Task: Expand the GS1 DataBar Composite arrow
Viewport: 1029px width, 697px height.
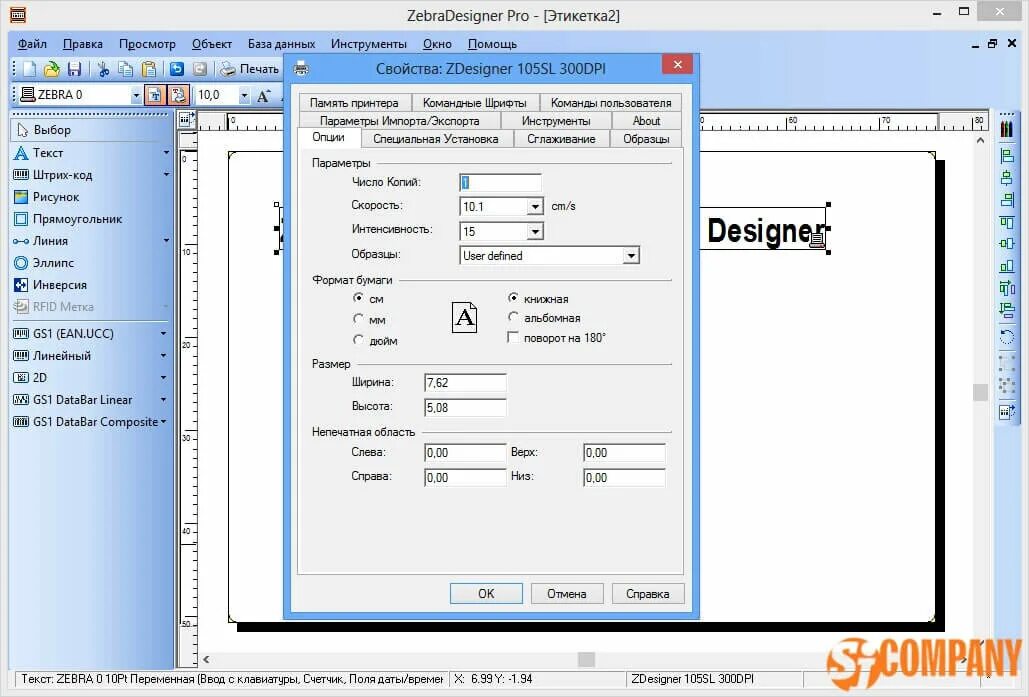Action: pos(163,422)
